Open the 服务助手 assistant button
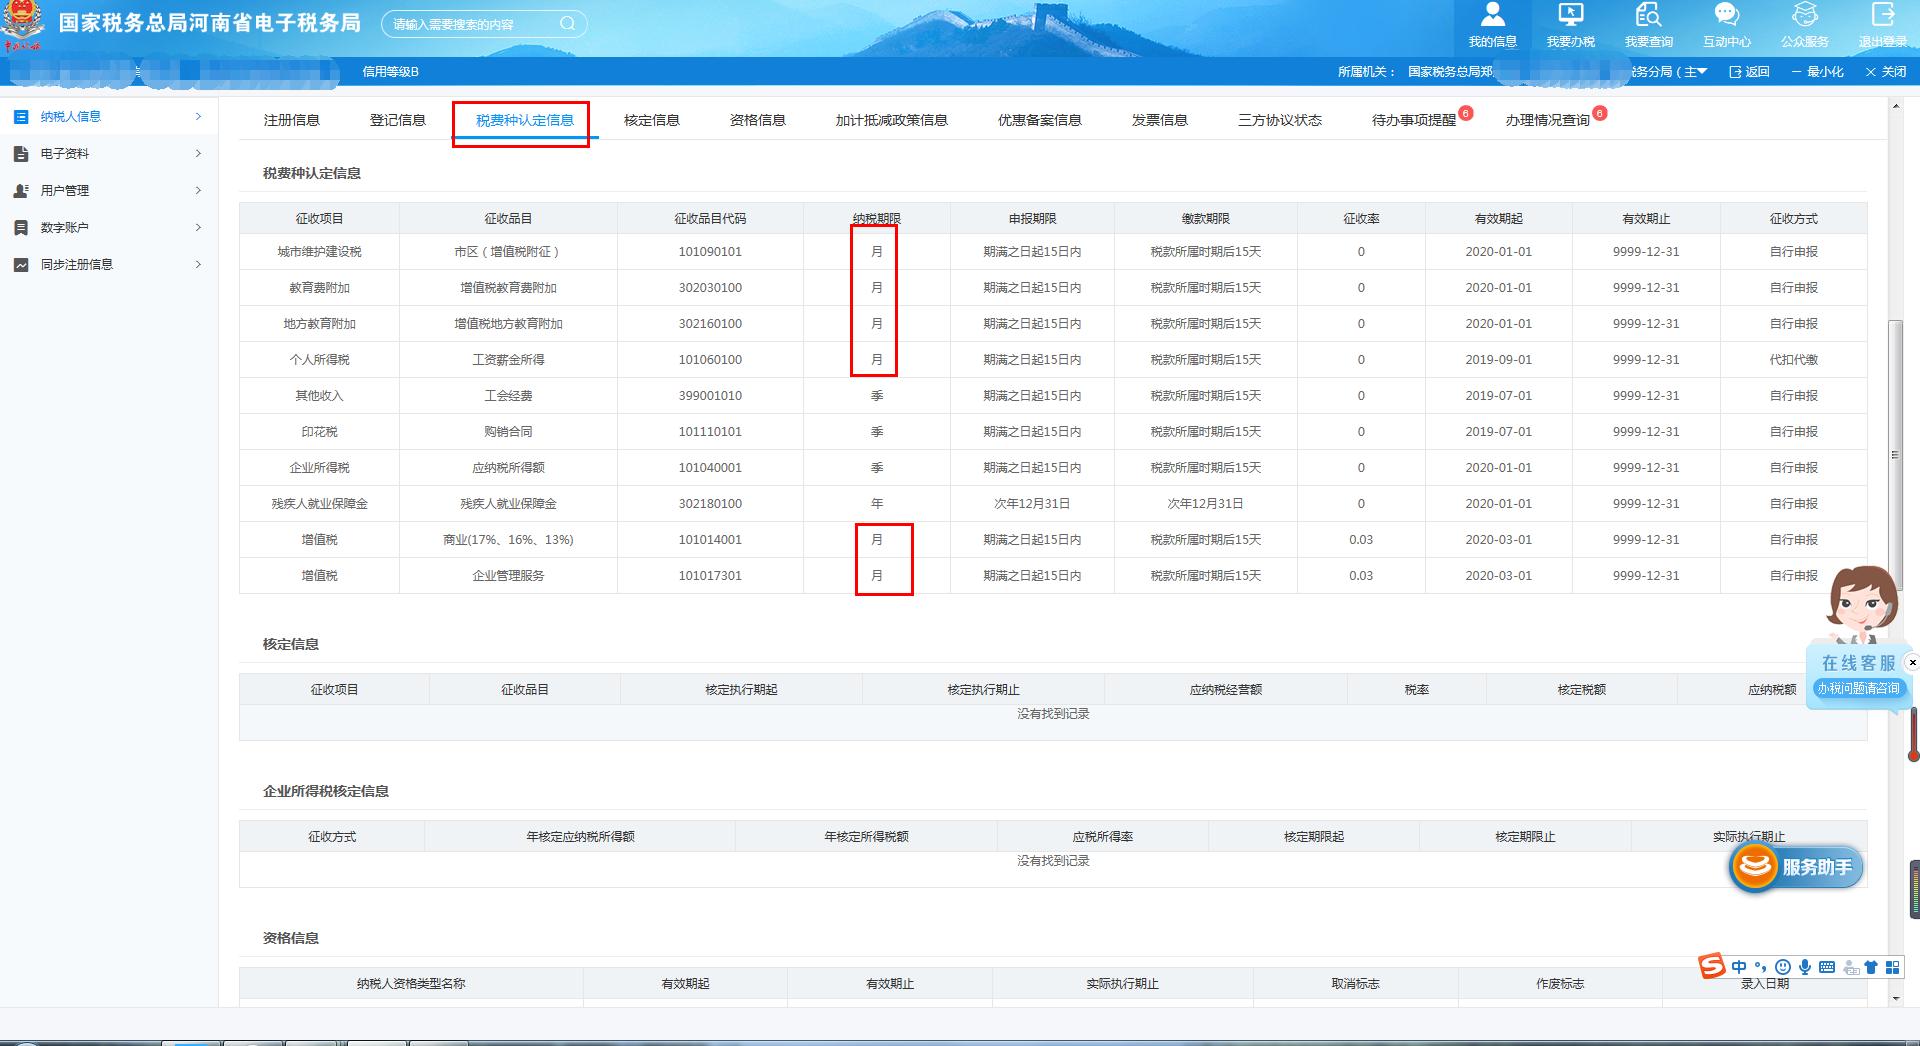This screenshot has width=1920, height=1046. point(1797,867)
